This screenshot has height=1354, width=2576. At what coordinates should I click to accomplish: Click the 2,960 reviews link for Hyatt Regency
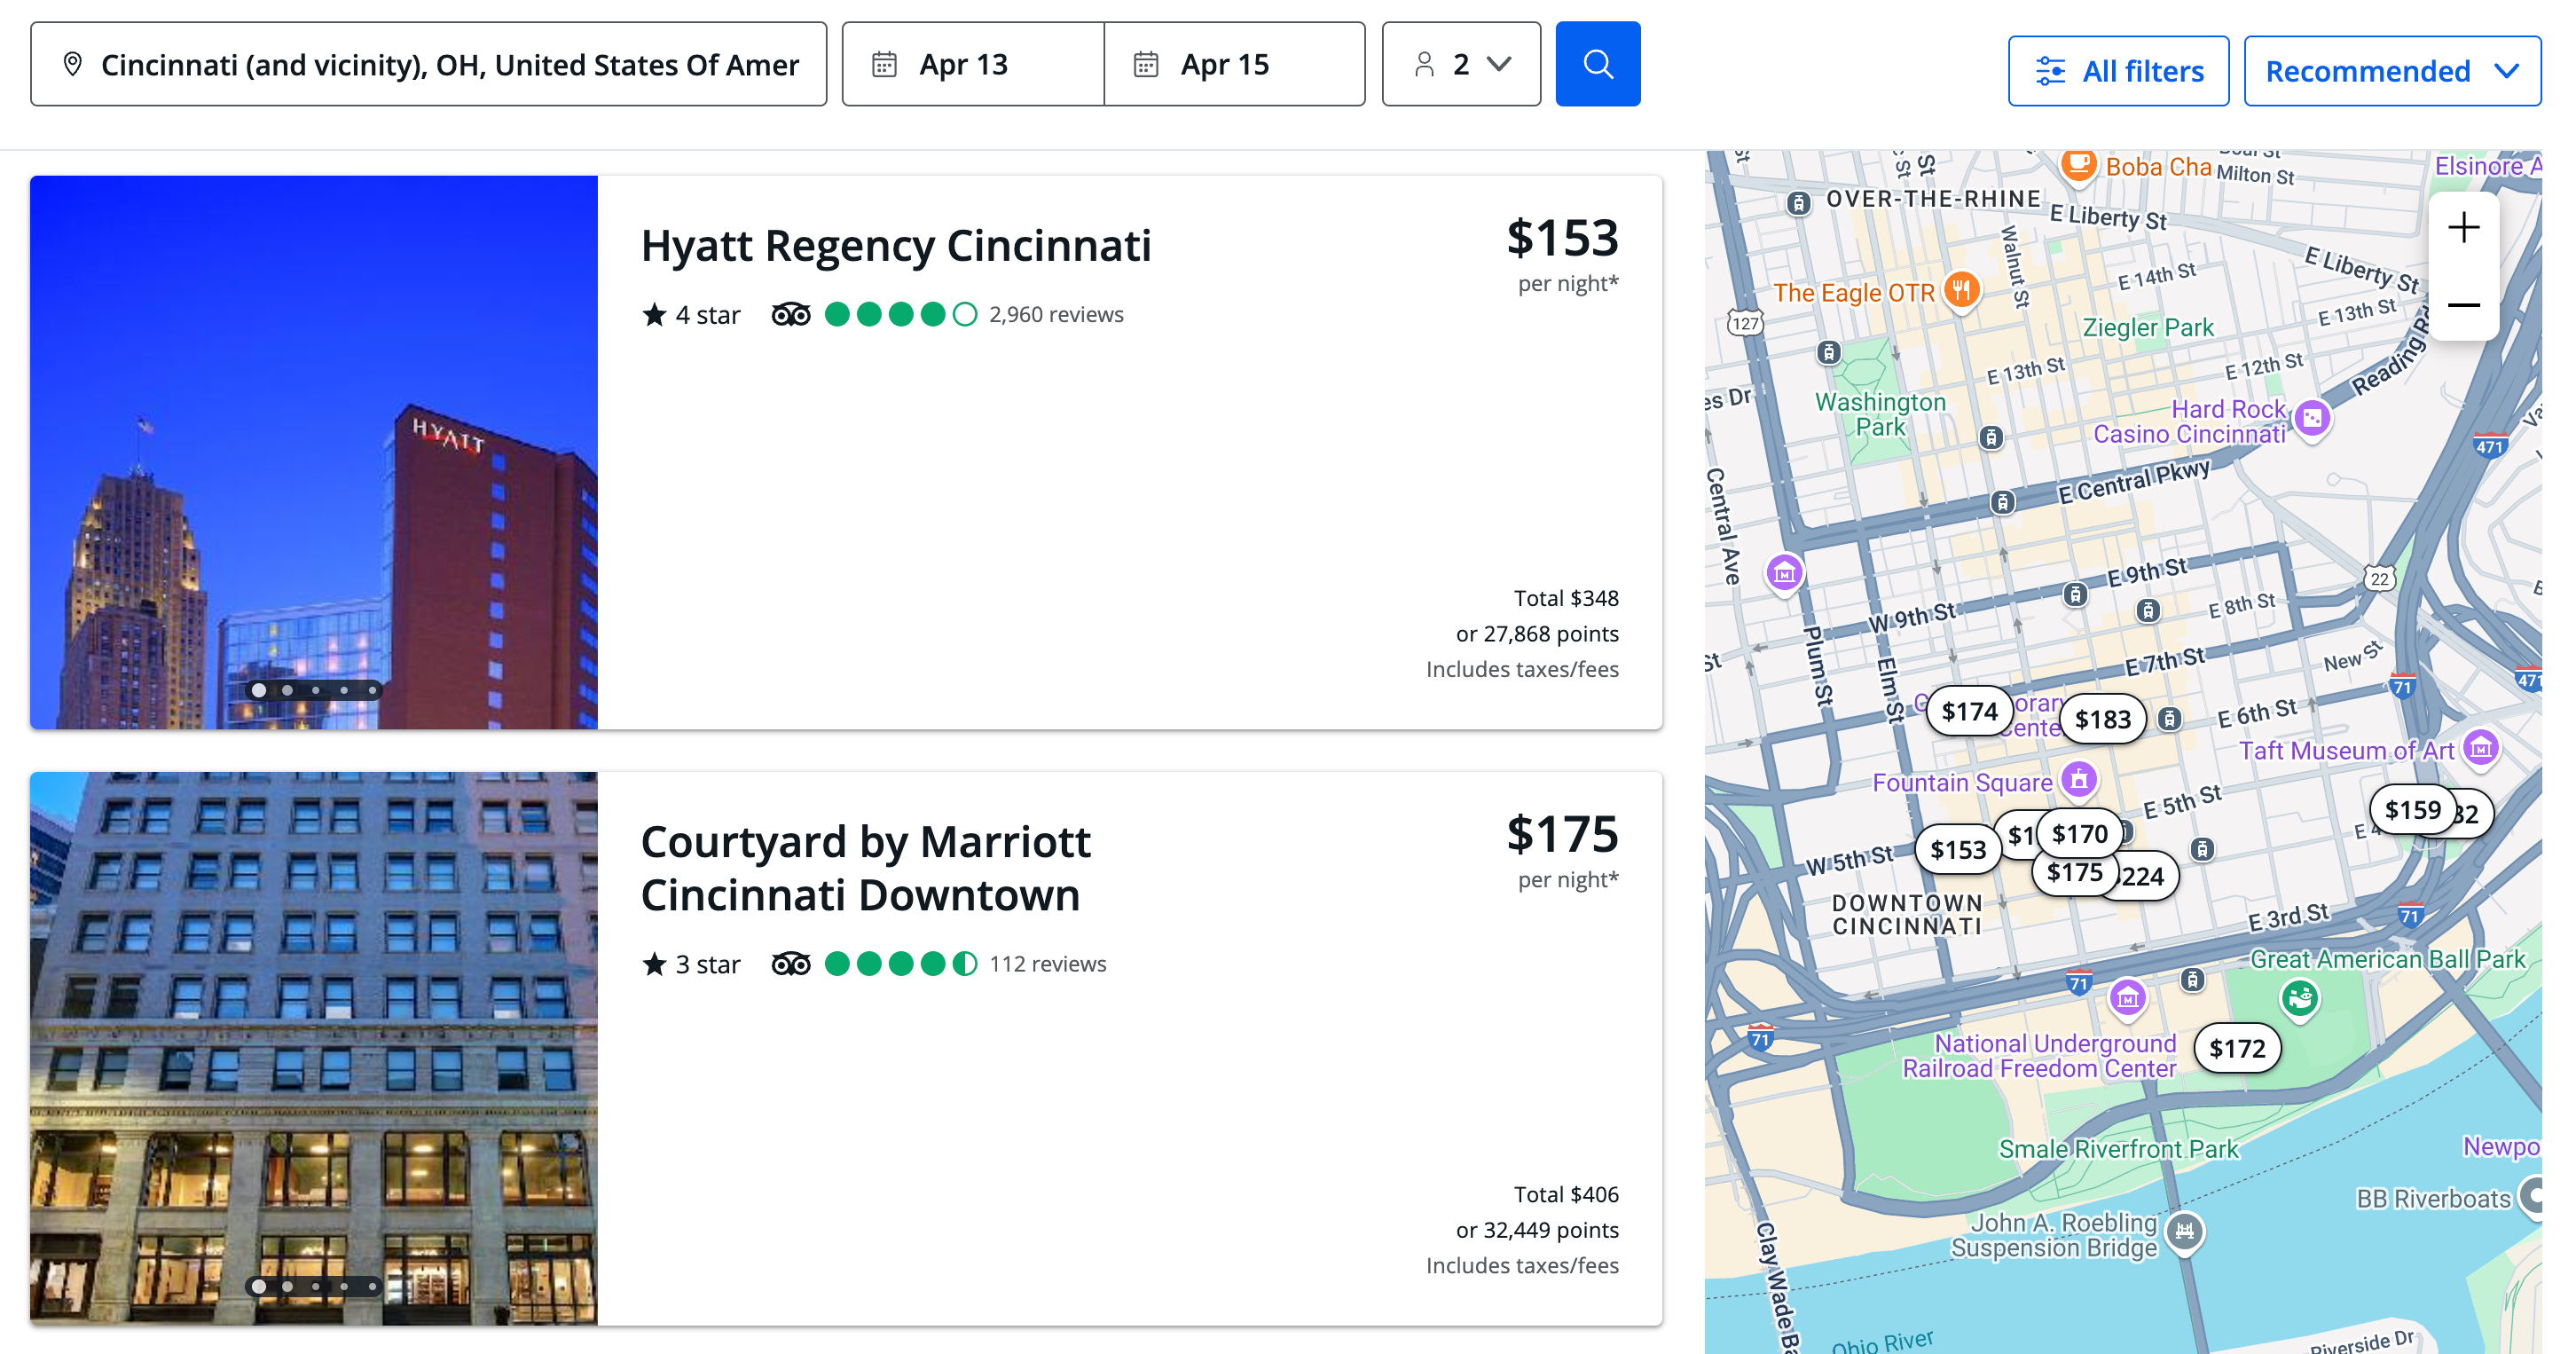click(1056, 313)
